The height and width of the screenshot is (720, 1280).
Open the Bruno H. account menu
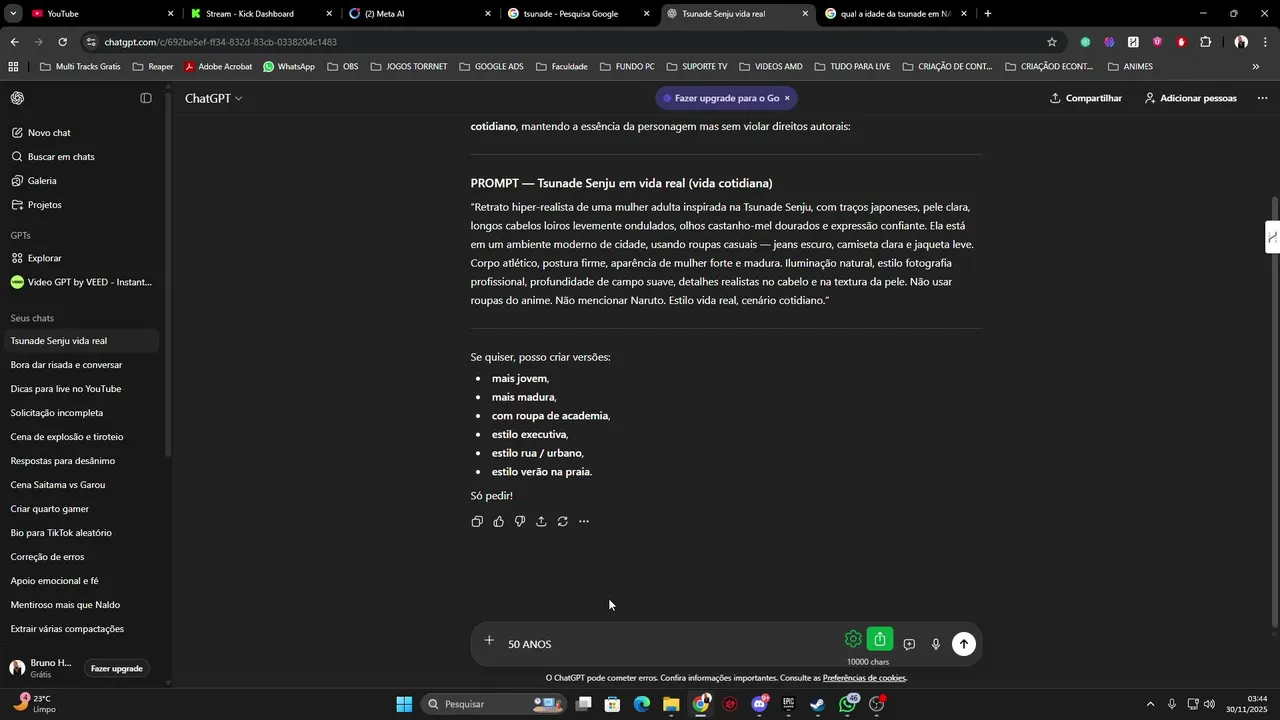[x=41, y=668]
